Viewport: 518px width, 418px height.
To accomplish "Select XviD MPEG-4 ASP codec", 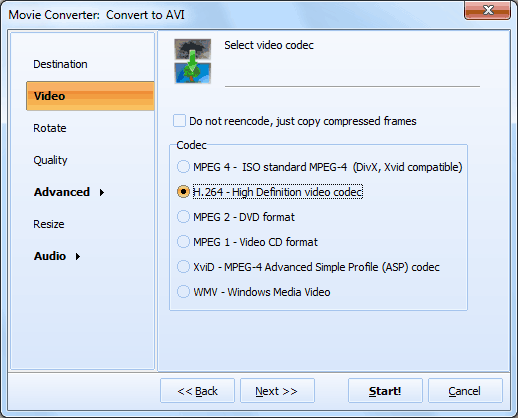I will click(x=183, y=267).
